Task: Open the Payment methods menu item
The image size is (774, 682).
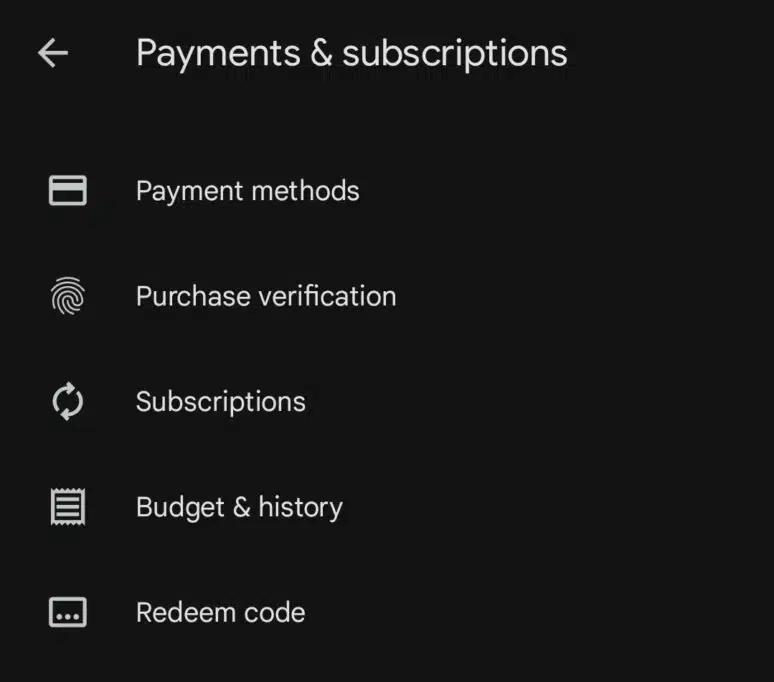Action: tap(300, 190)
